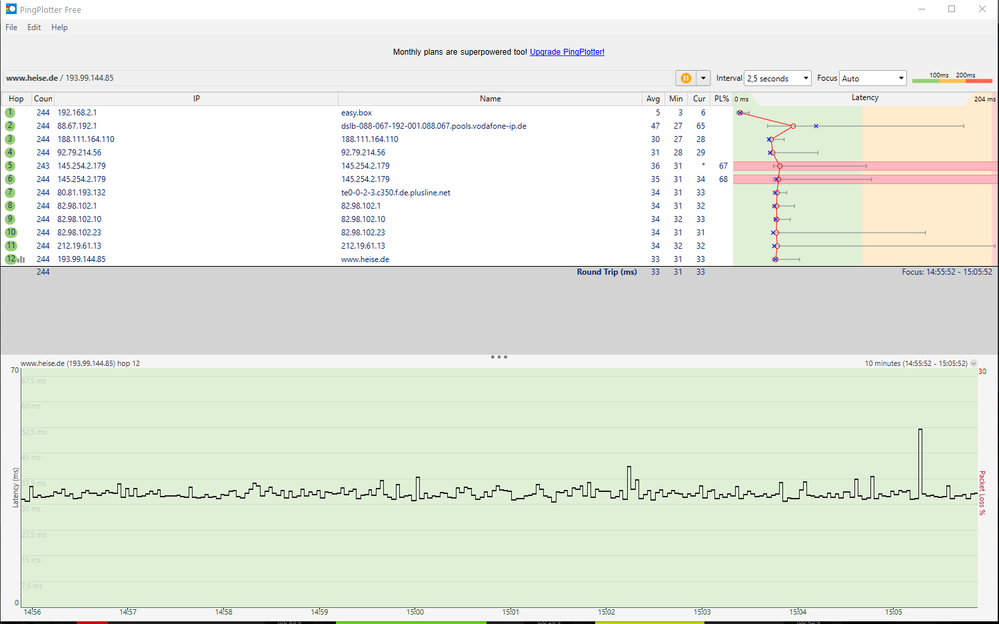Click hop 7 green circle icon
The image size is (999, 624).
(10, 193)
